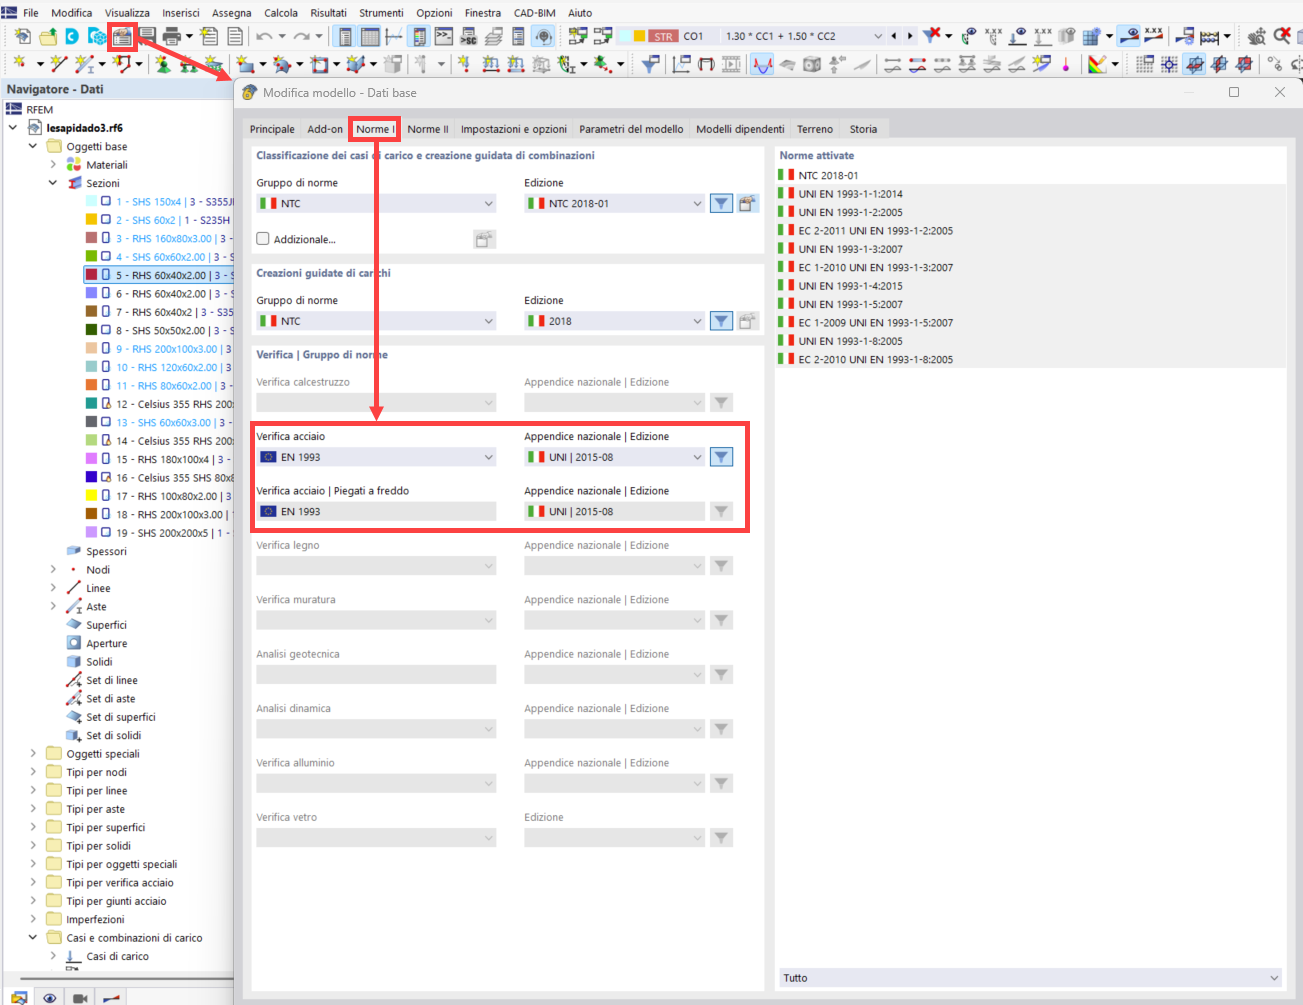Open the Edizione NTC 2018-01 dropdown
Viewport: 1303px width, 1005px height.
615,203
